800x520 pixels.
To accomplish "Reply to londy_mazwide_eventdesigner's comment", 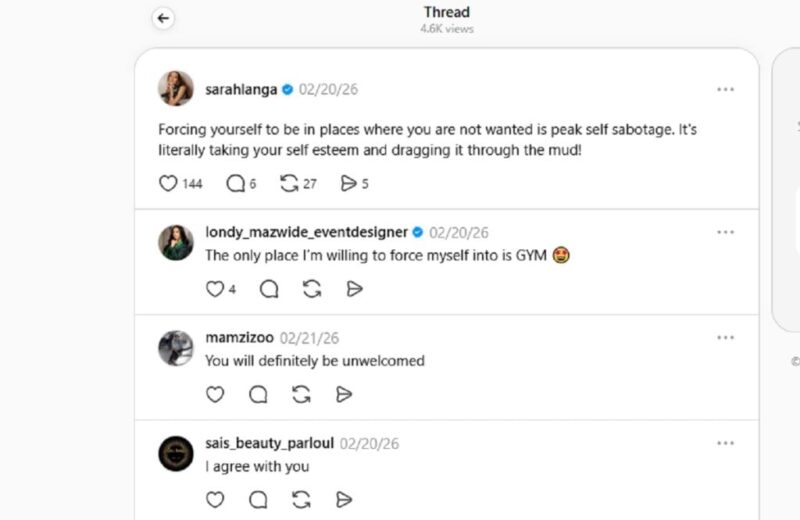I will (x=269, y=289).
